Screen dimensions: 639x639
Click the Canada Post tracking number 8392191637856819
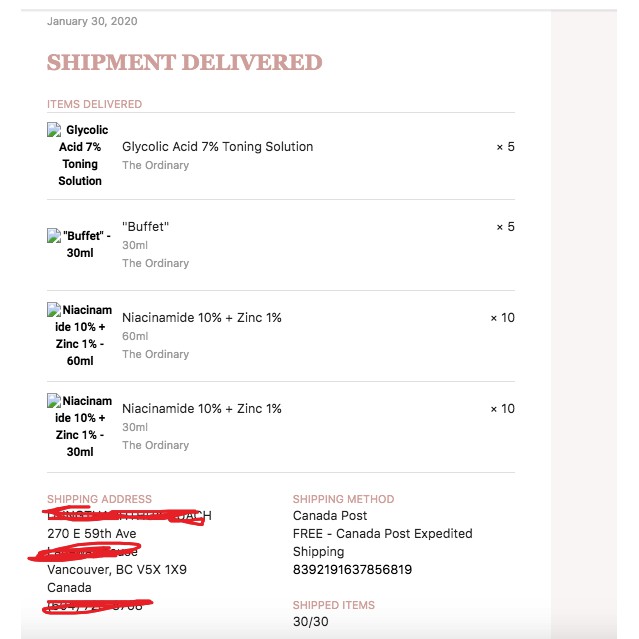click(x=352, y=570)
